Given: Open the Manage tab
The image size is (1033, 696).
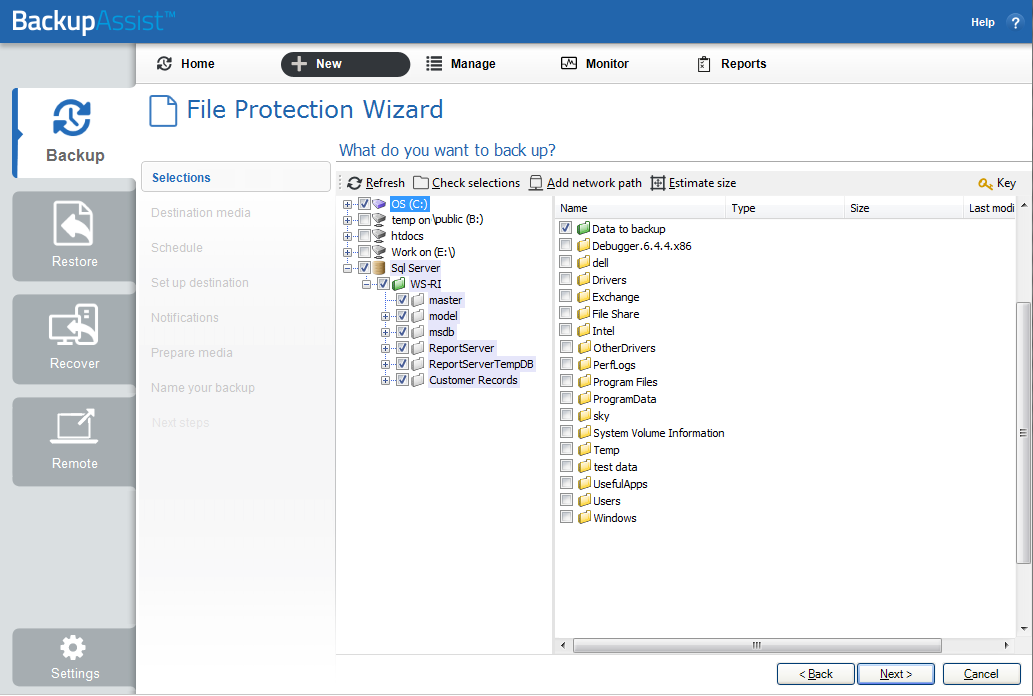Looking at the screenshot, I should click(461, 64).
